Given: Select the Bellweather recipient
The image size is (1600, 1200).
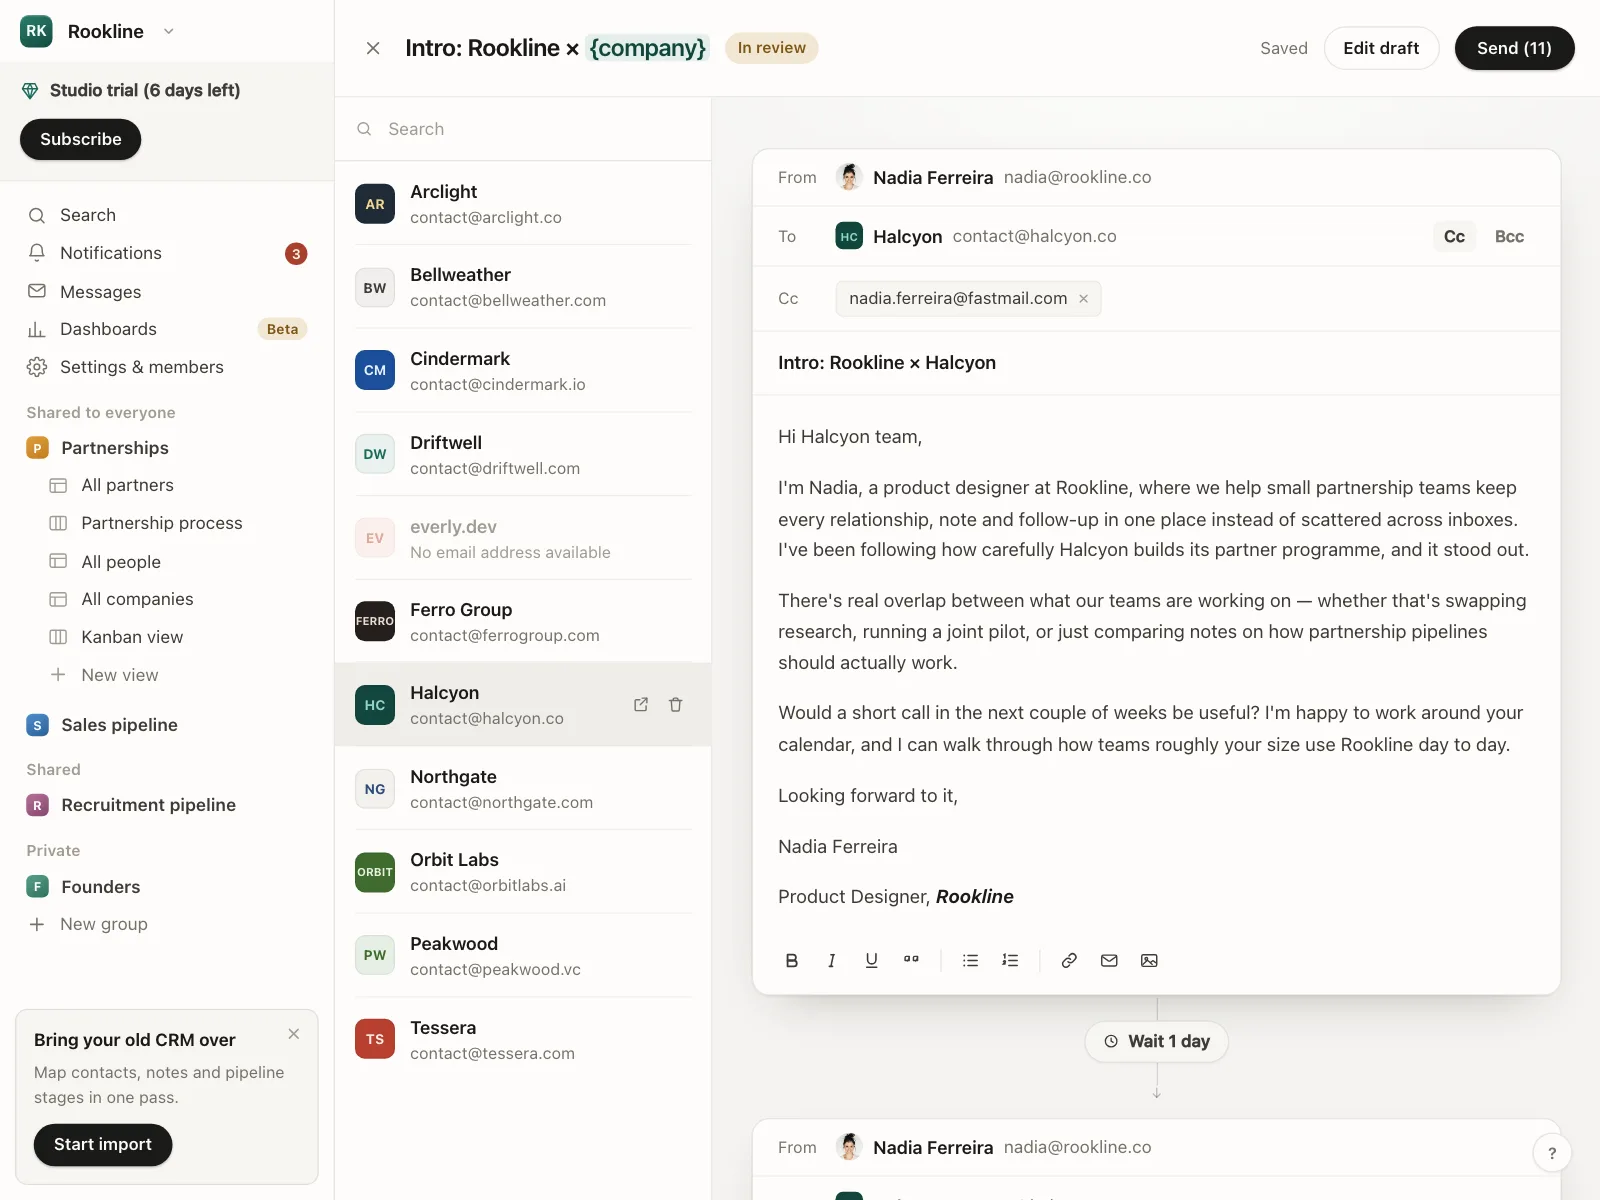Looking at the screenshot, I should pyautogui.click(x=523, y=287).
